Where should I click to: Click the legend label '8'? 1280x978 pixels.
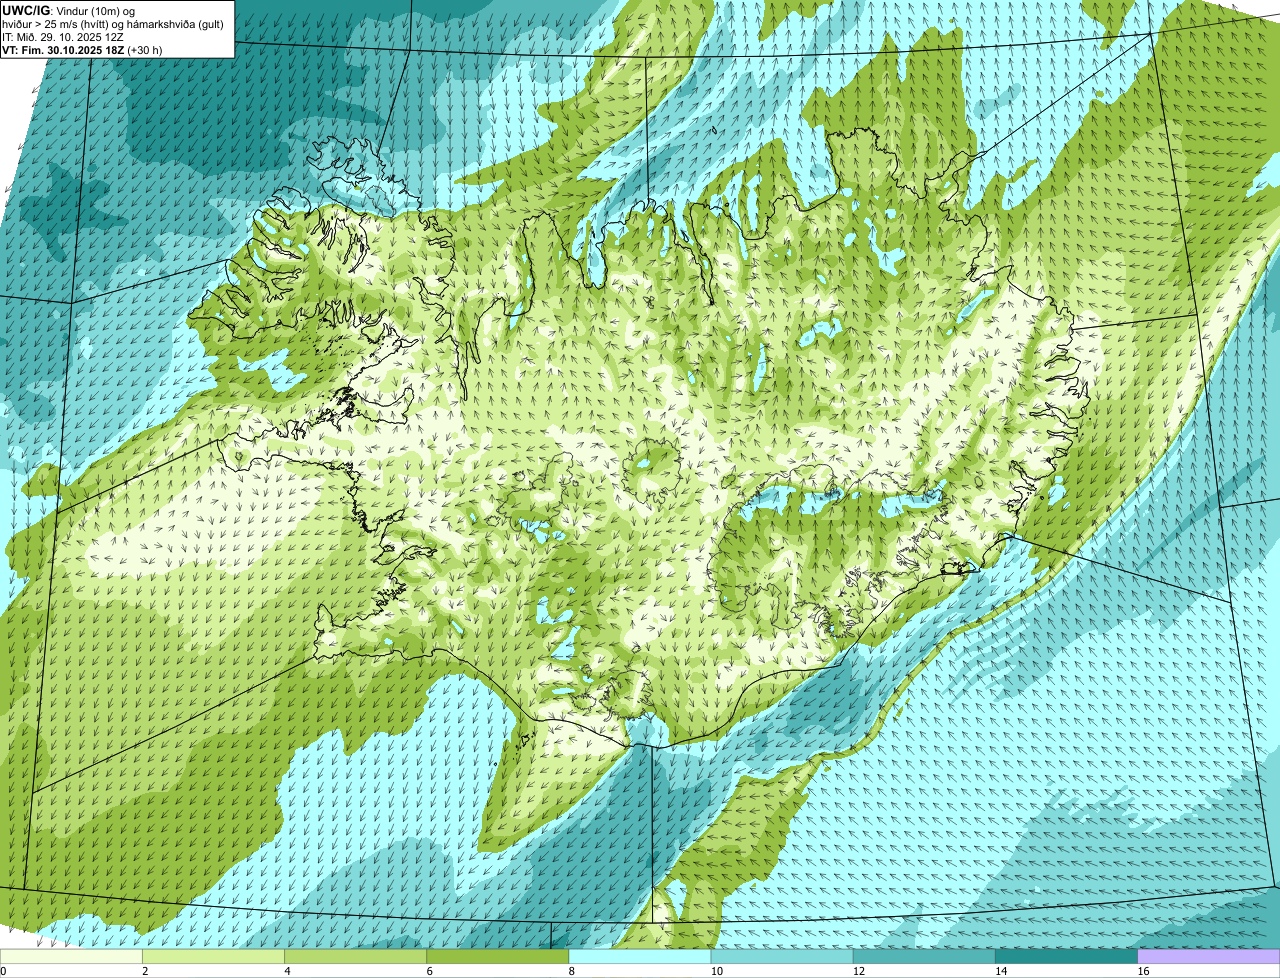pyautogui.click(x=572, y=971)
